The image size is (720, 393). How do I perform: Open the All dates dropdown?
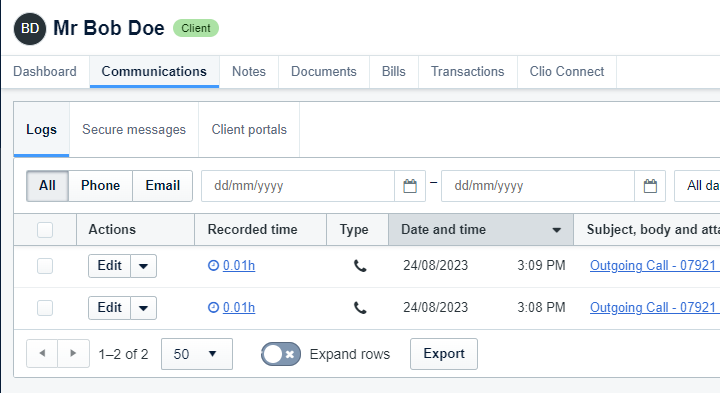click(x=698, y=186)
